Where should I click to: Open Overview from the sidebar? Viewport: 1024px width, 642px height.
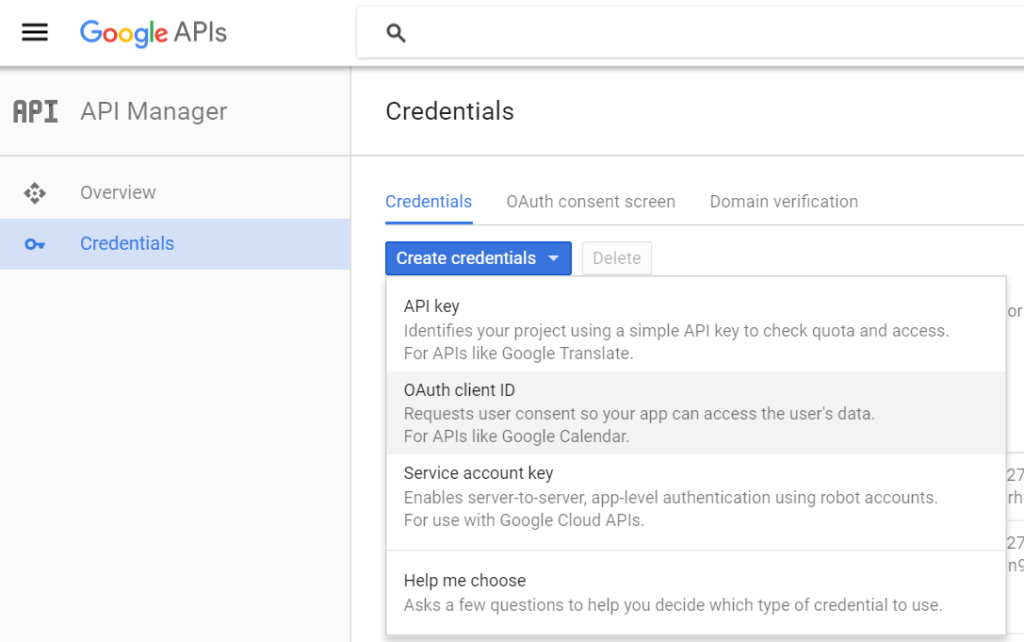click(x=117, y=191)
